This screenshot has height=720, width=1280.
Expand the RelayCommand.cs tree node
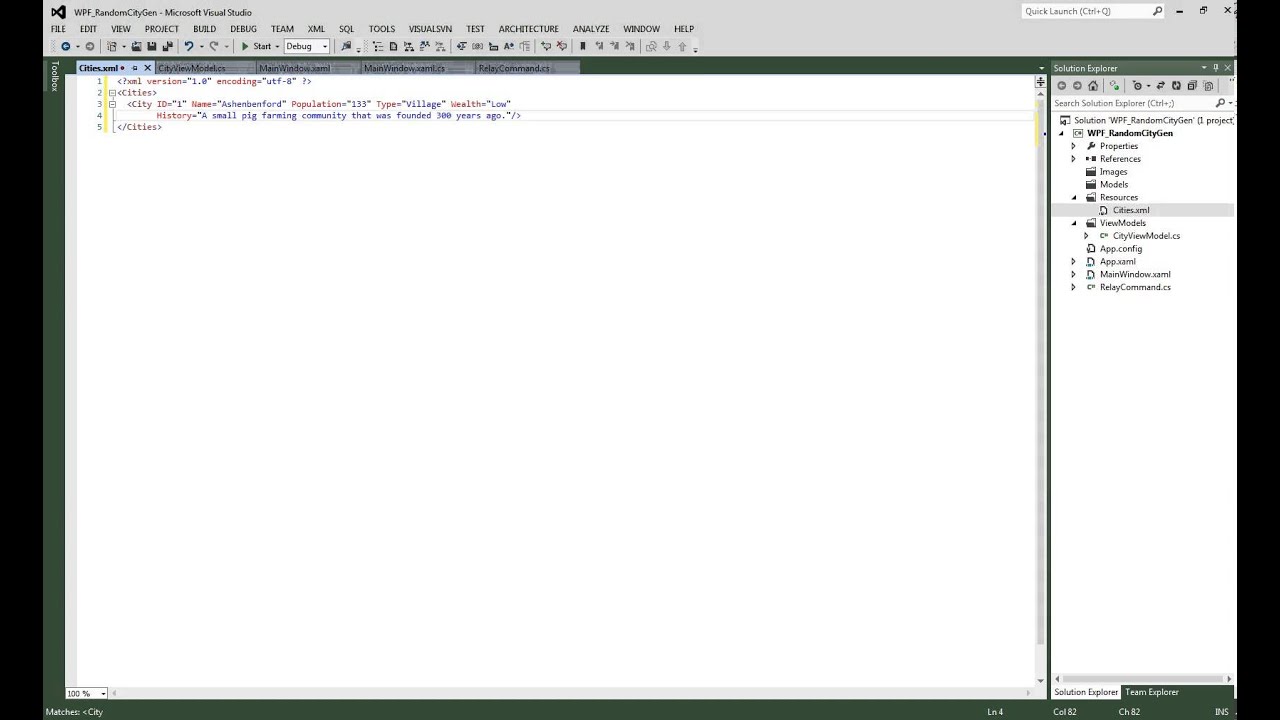tap(1074, 287)
